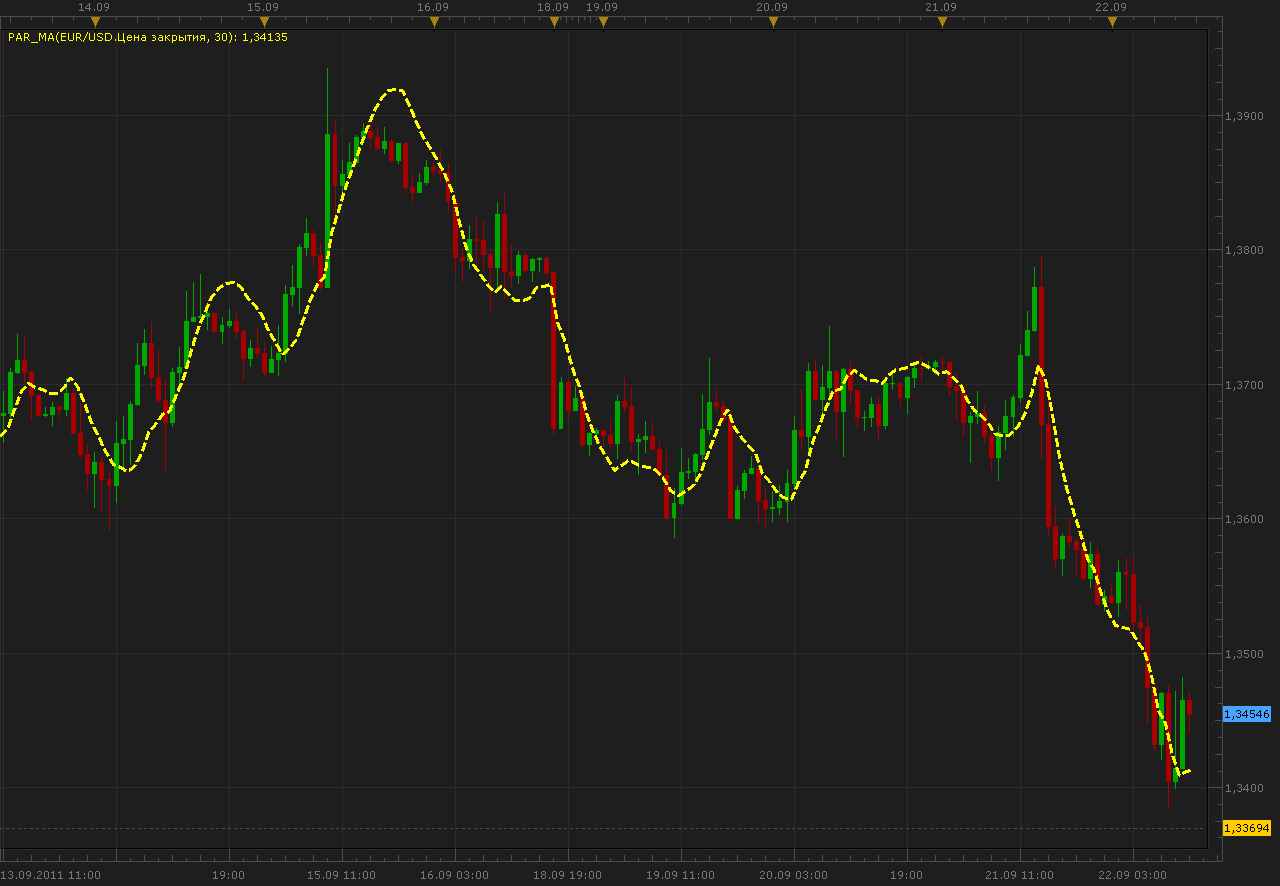Screen dimensions: 1280x886
Task: Click the 15.09 day marker triangle
Action: (264, 21)
